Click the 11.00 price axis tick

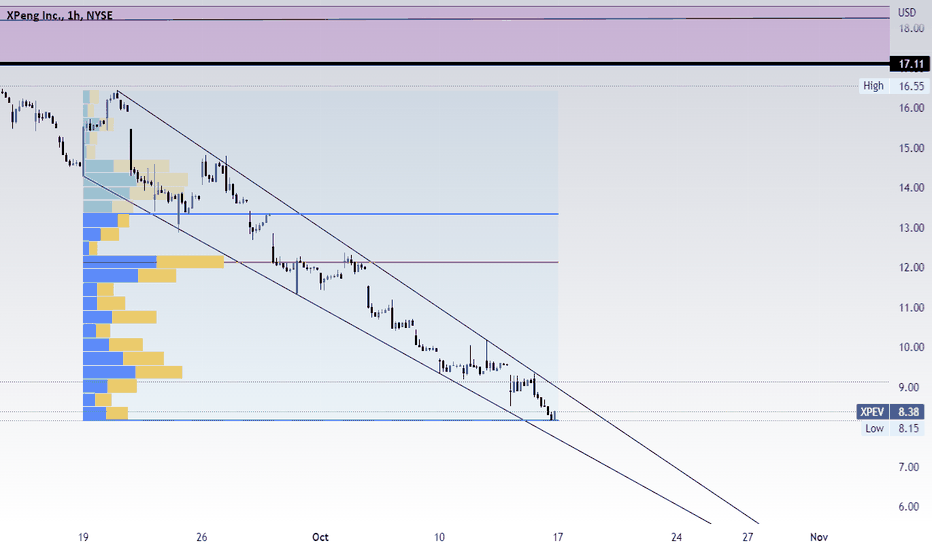click(911, 307)
